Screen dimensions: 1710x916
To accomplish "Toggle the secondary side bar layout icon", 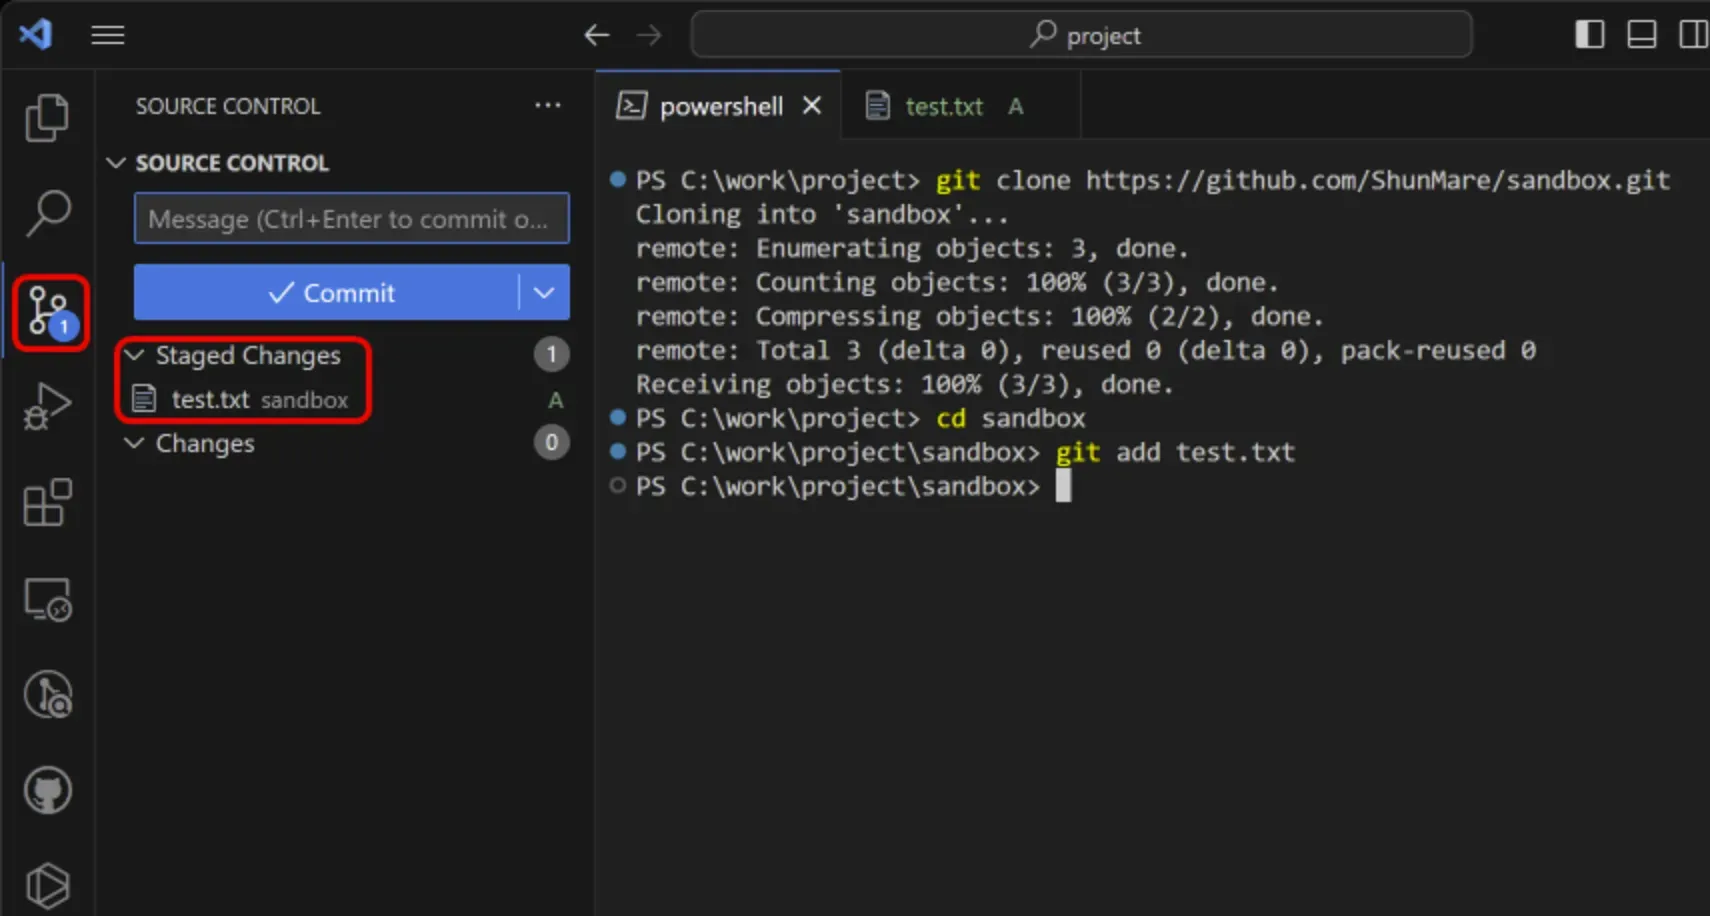I will (x=1693, y=34).
